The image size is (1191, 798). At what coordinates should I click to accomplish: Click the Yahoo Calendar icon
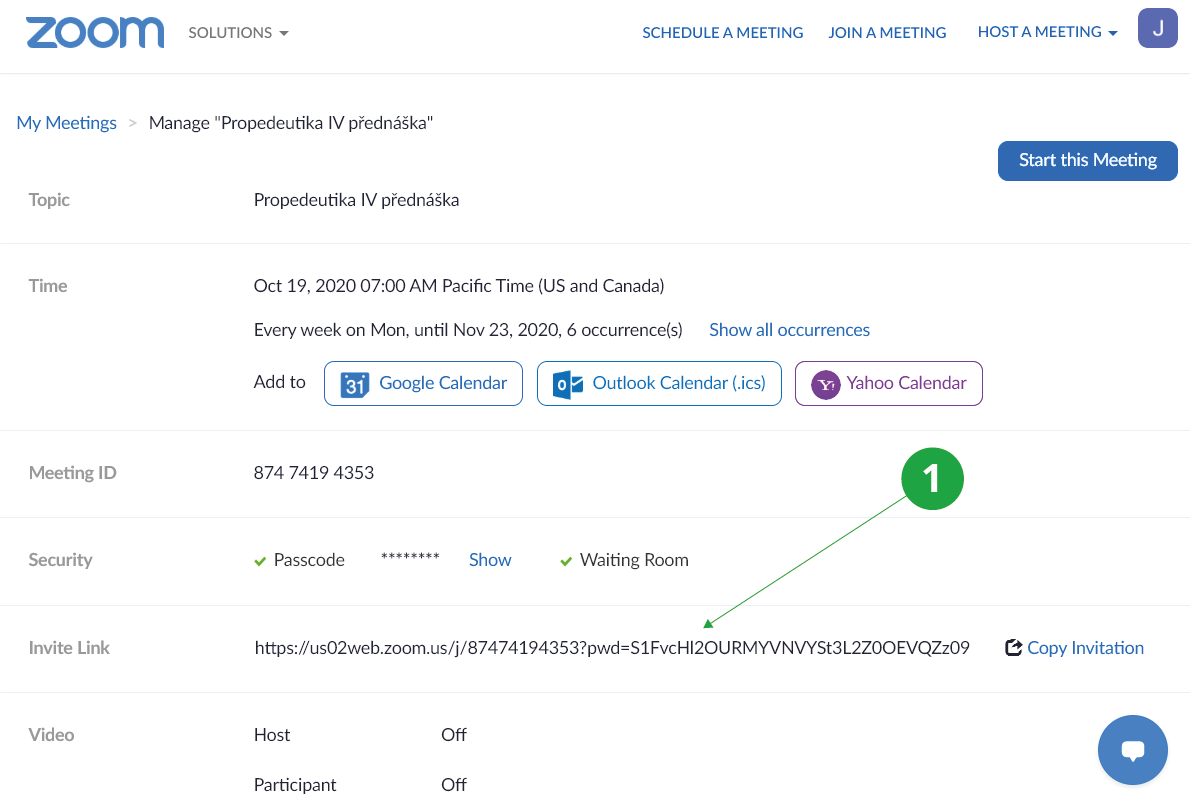[x=825, y=384]
